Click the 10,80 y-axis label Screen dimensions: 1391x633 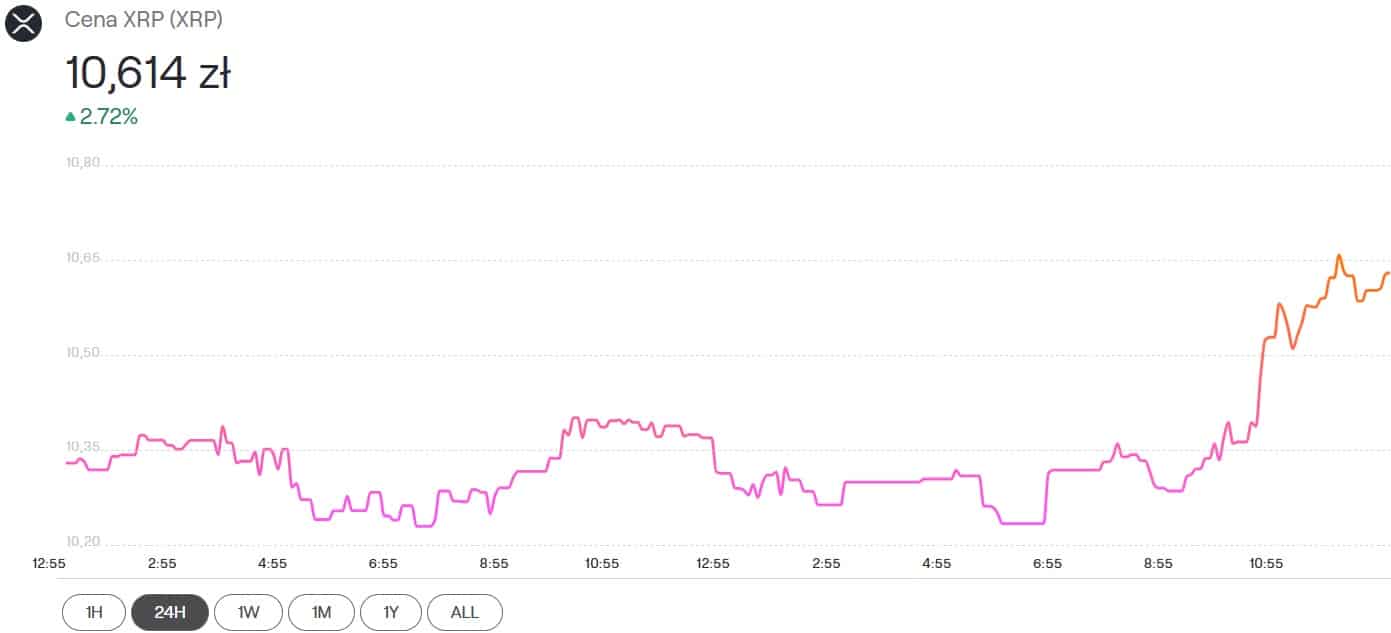click(x=83, y=164)
